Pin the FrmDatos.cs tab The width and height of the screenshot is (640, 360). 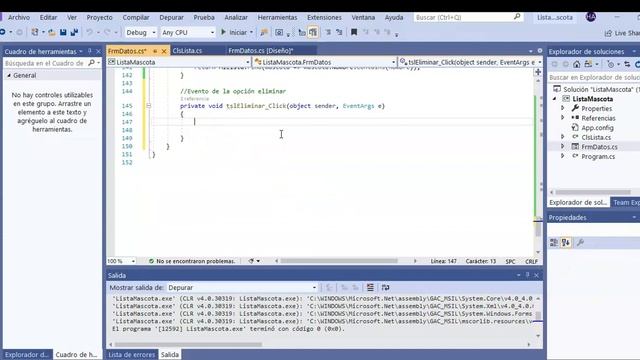155,51
